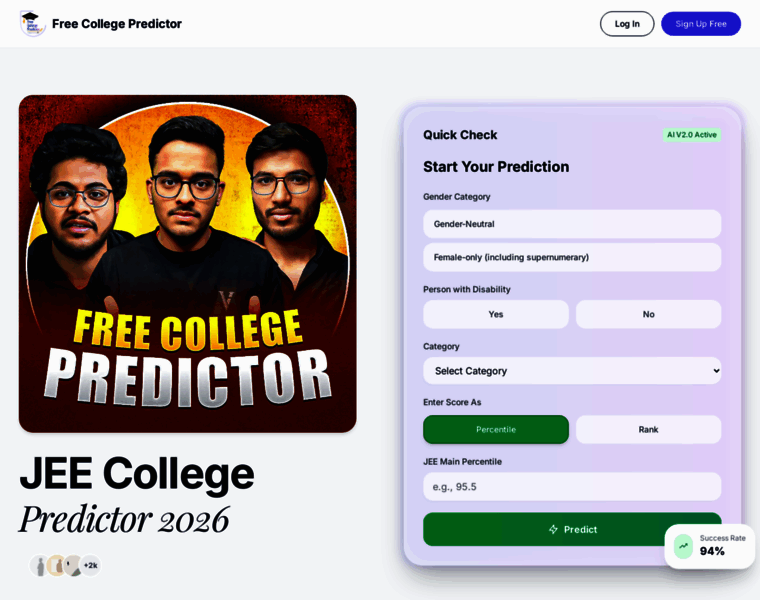Viewport: 760px width, 600px height.
Task: Click the Sign Up Free button
Action: [x=701, y=24]
